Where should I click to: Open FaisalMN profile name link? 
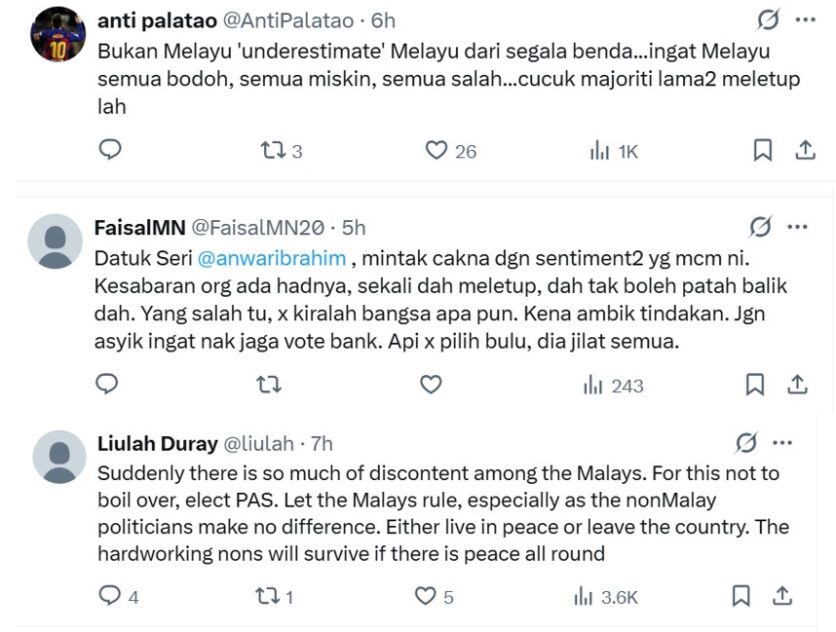point(139,228)
